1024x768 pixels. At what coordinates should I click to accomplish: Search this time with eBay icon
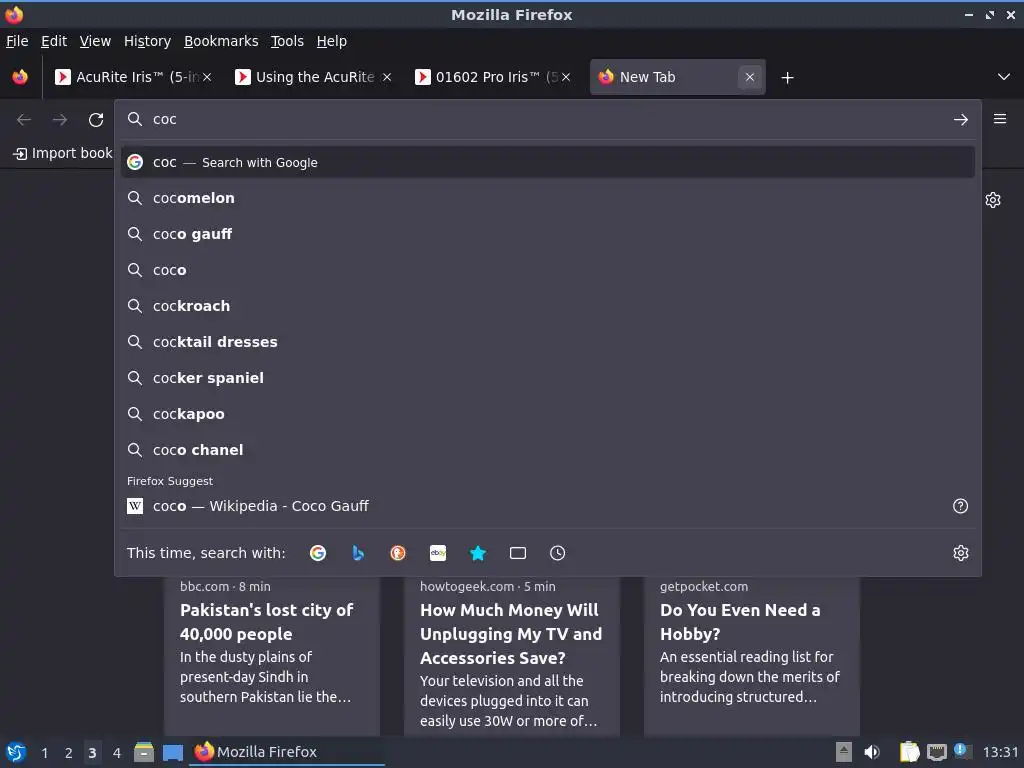point(438,553)
